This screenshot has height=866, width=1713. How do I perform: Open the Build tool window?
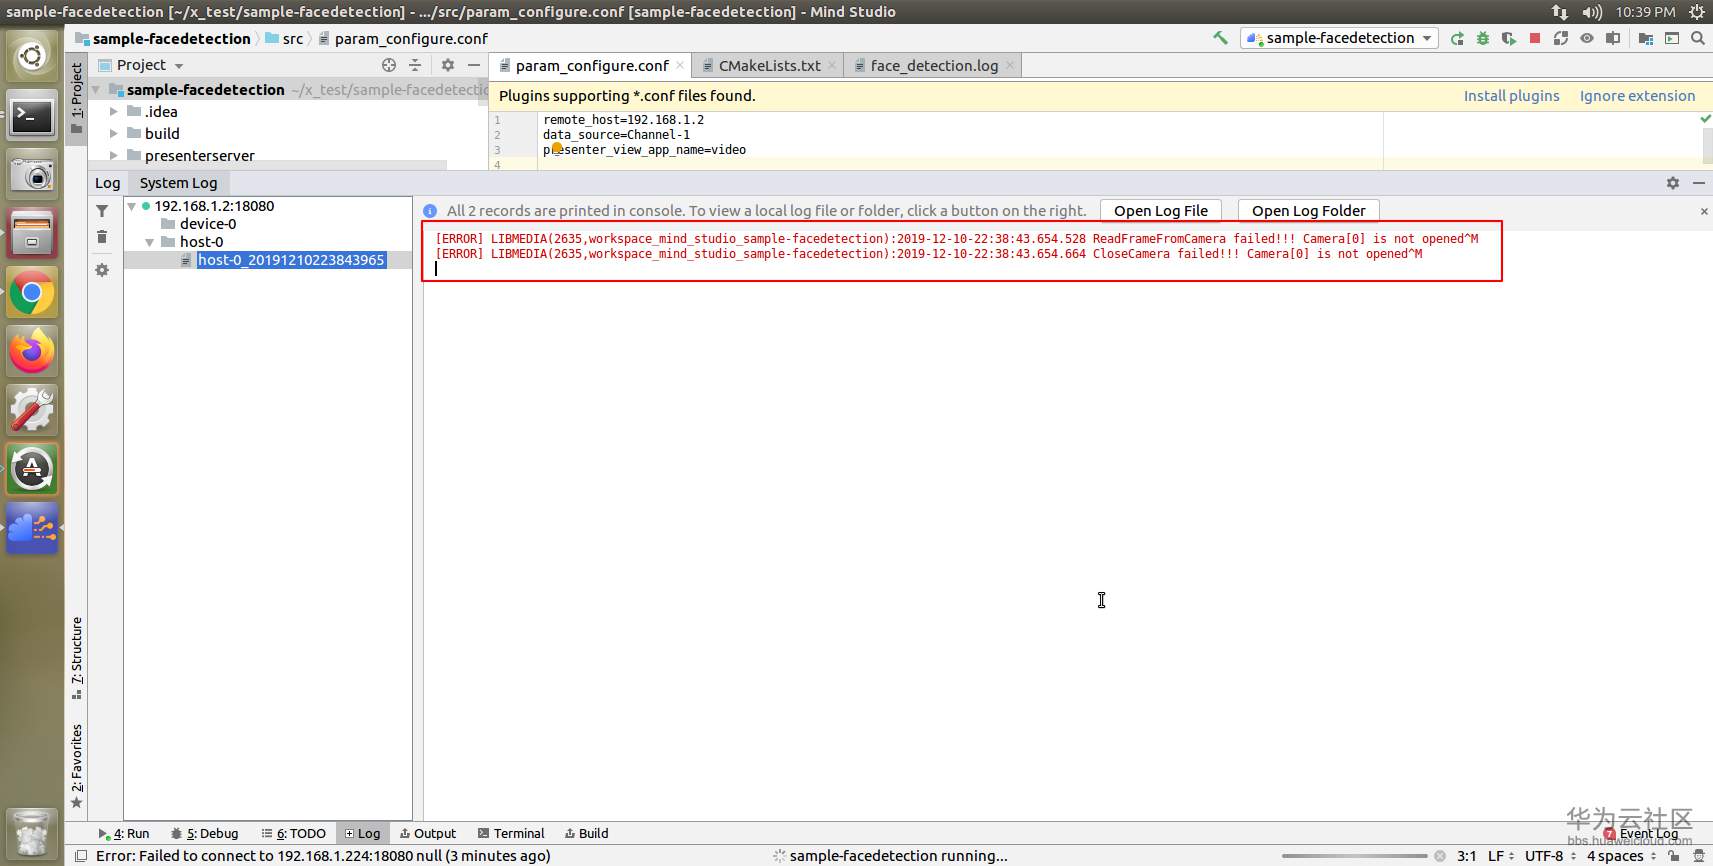[x=586, y=833]
